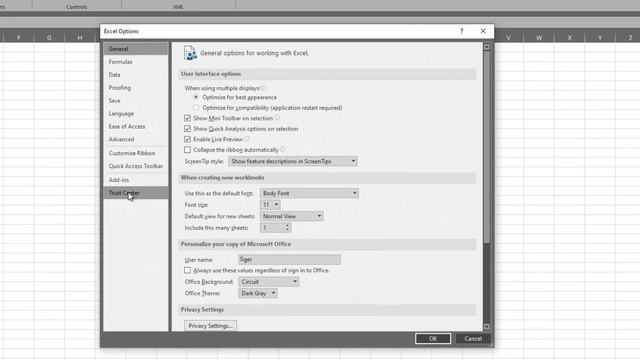Open the default font dropdown
640x360 pixels.
pyautogui.click(x=309, y=193)
